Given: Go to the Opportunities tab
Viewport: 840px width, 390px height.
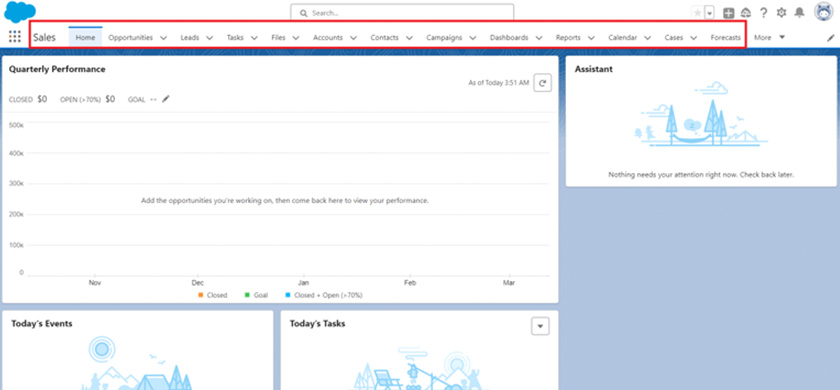Looking at the screenshot, I should [x=130, y=38].
